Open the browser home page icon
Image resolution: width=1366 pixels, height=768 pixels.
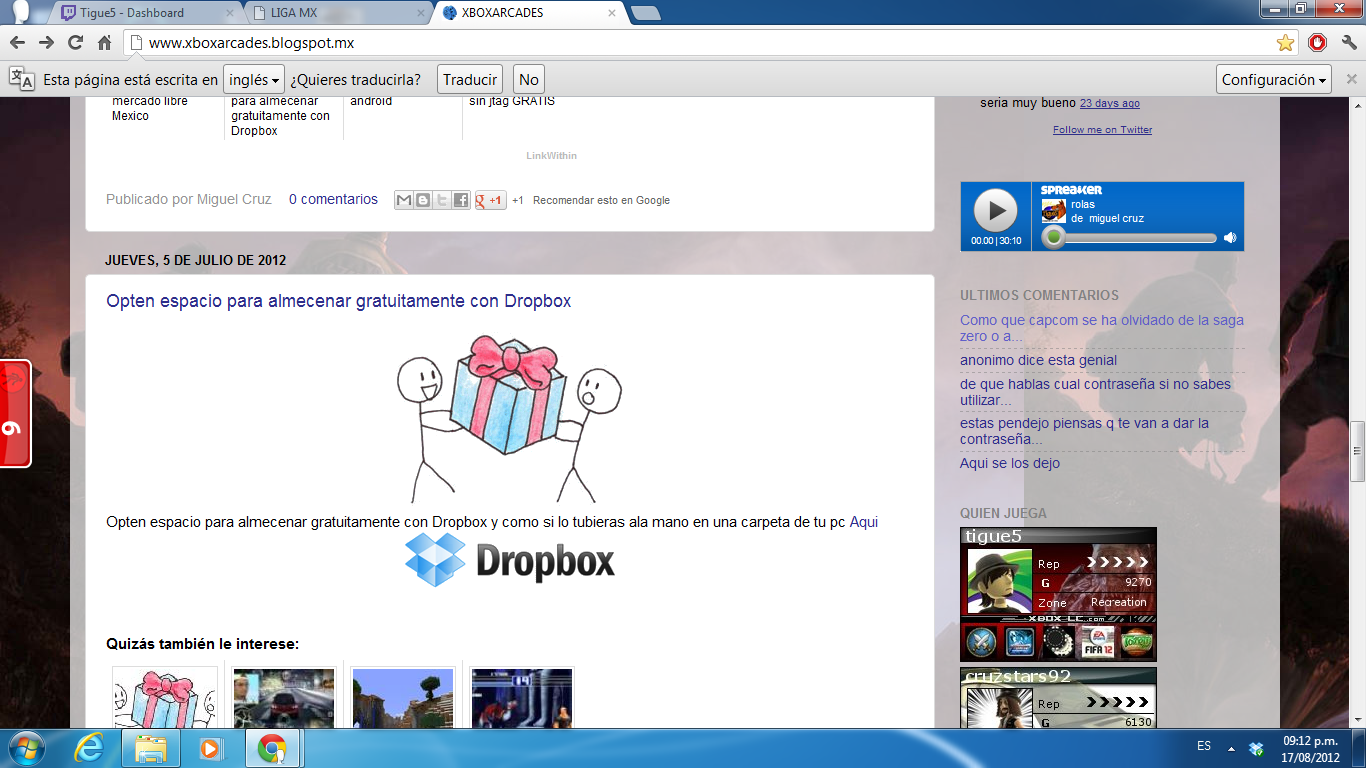click(104, 43)
